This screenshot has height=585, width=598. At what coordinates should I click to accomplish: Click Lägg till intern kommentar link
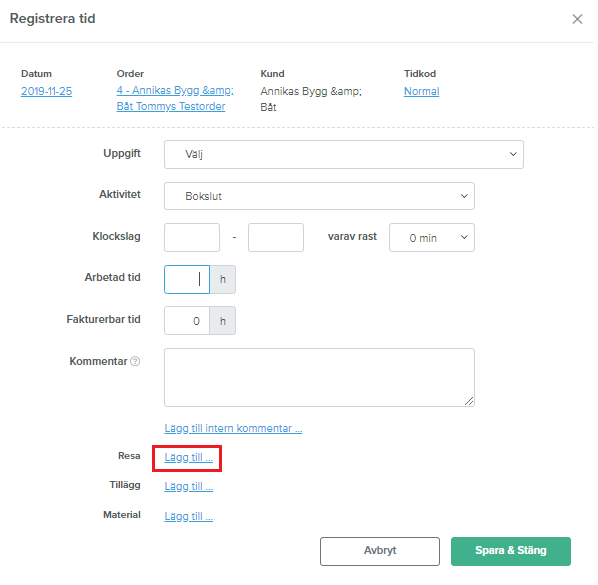pyautogui.click(x=233, y=428)
